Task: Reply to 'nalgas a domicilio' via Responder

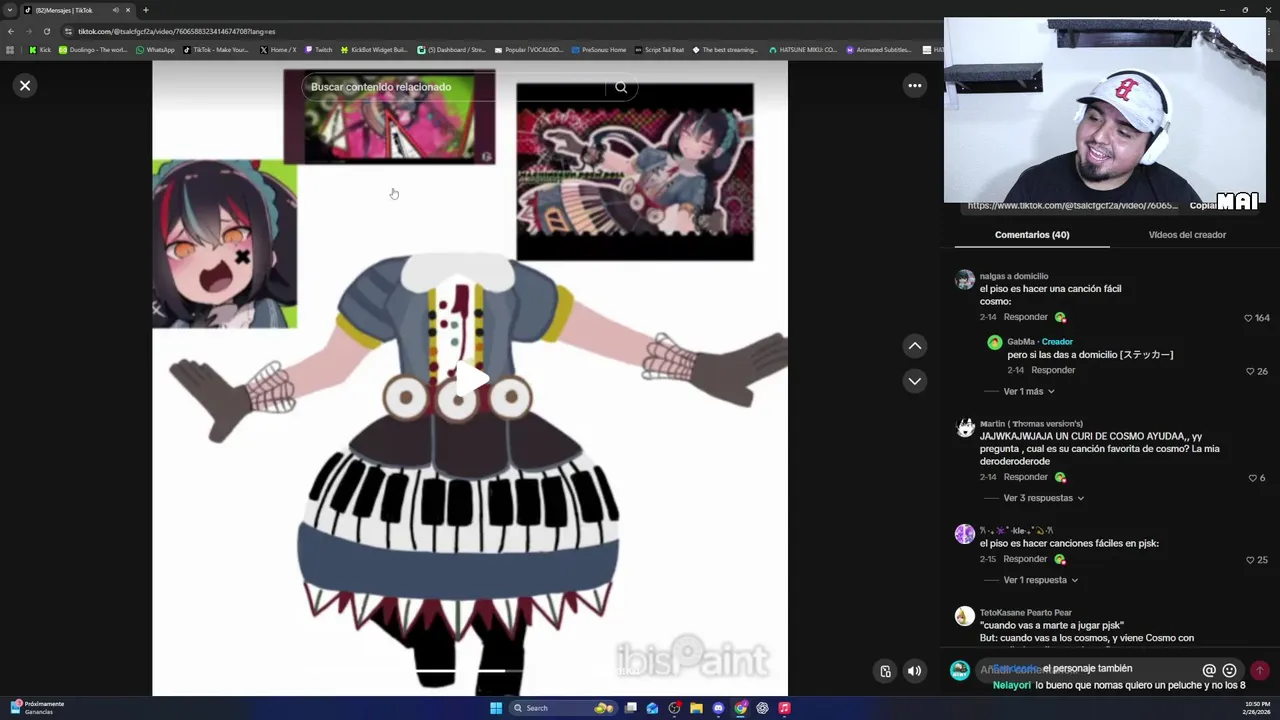Action: pos(1025,317)
